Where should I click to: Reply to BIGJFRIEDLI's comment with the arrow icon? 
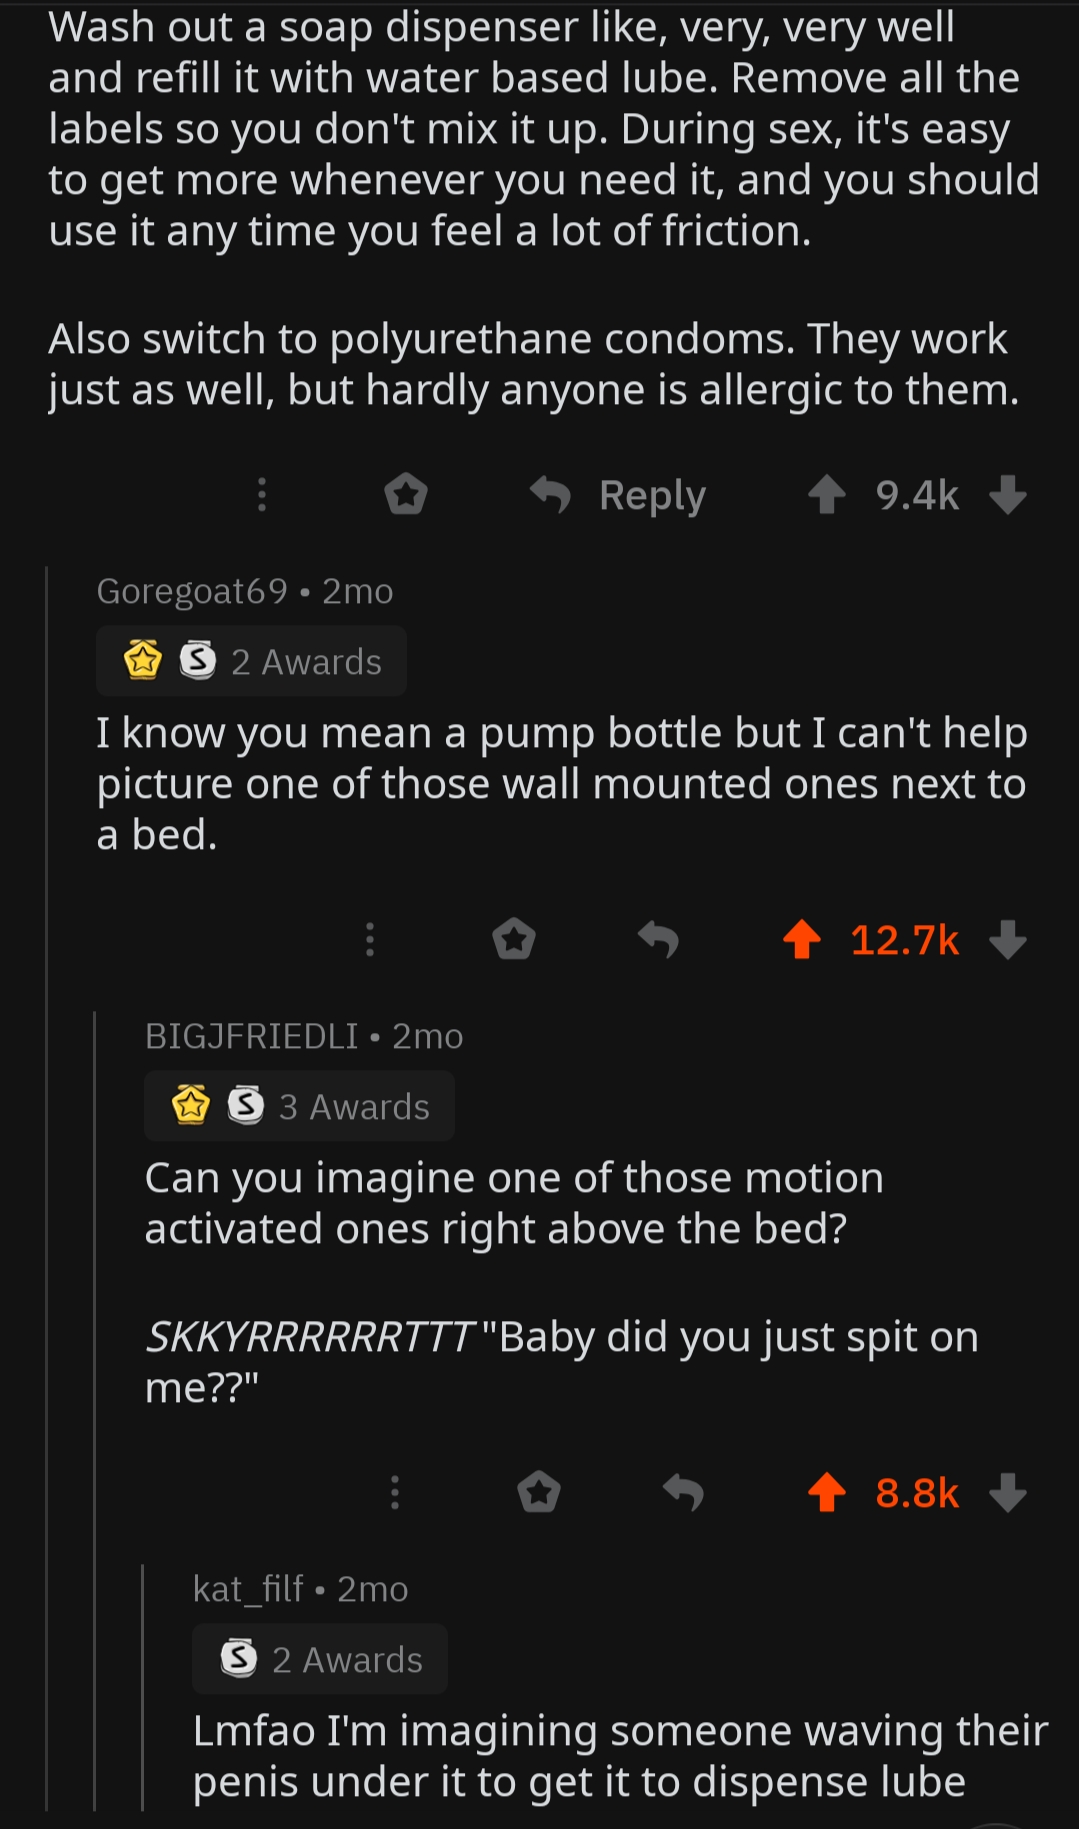click(x=683, y=1492)
